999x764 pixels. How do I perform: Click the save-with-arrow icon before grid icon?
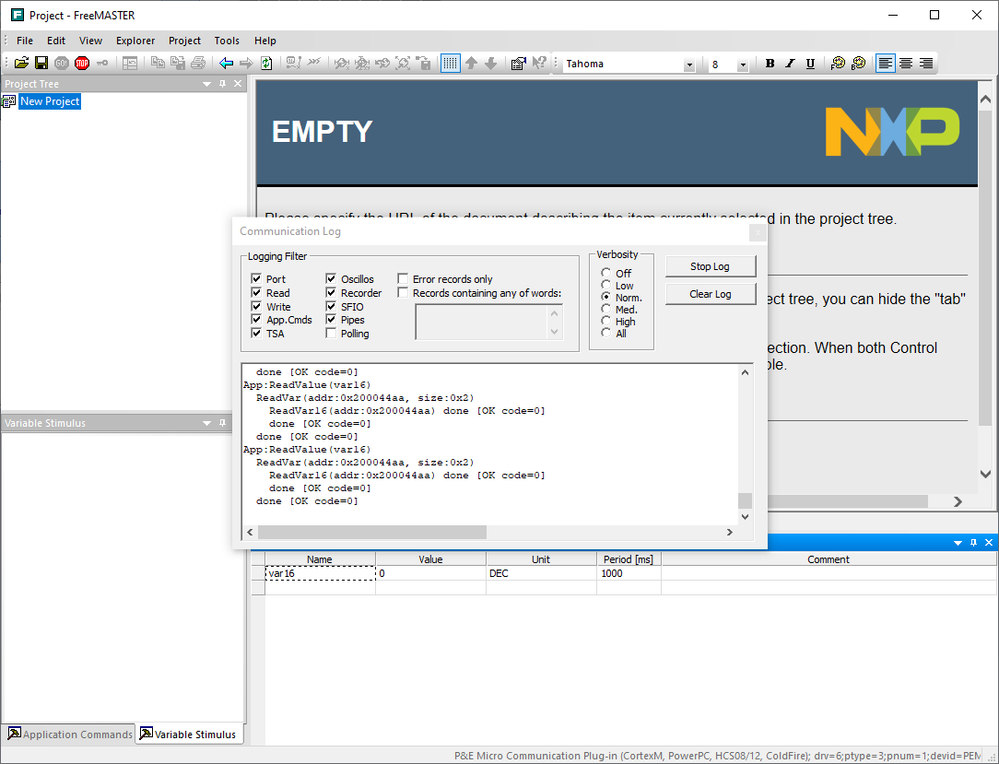422,63
